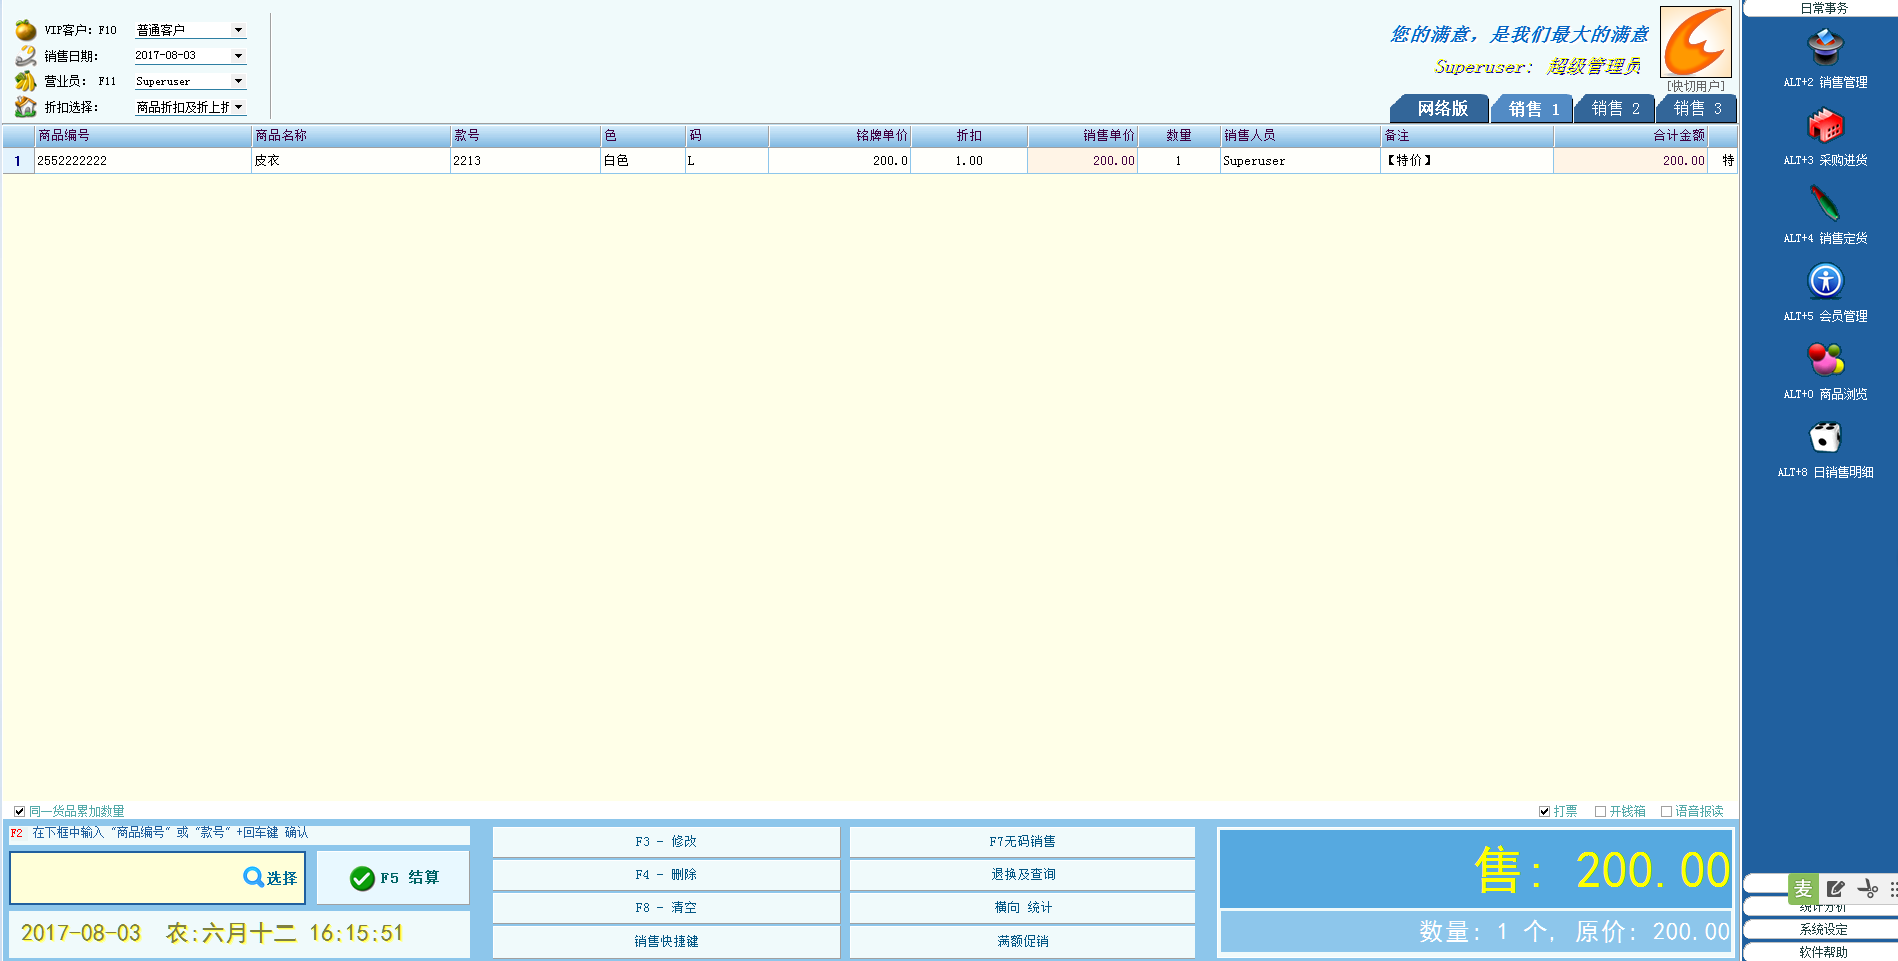1898x961 pixels.
Task: Click the 款号 column header
Action: coord(525,136)
